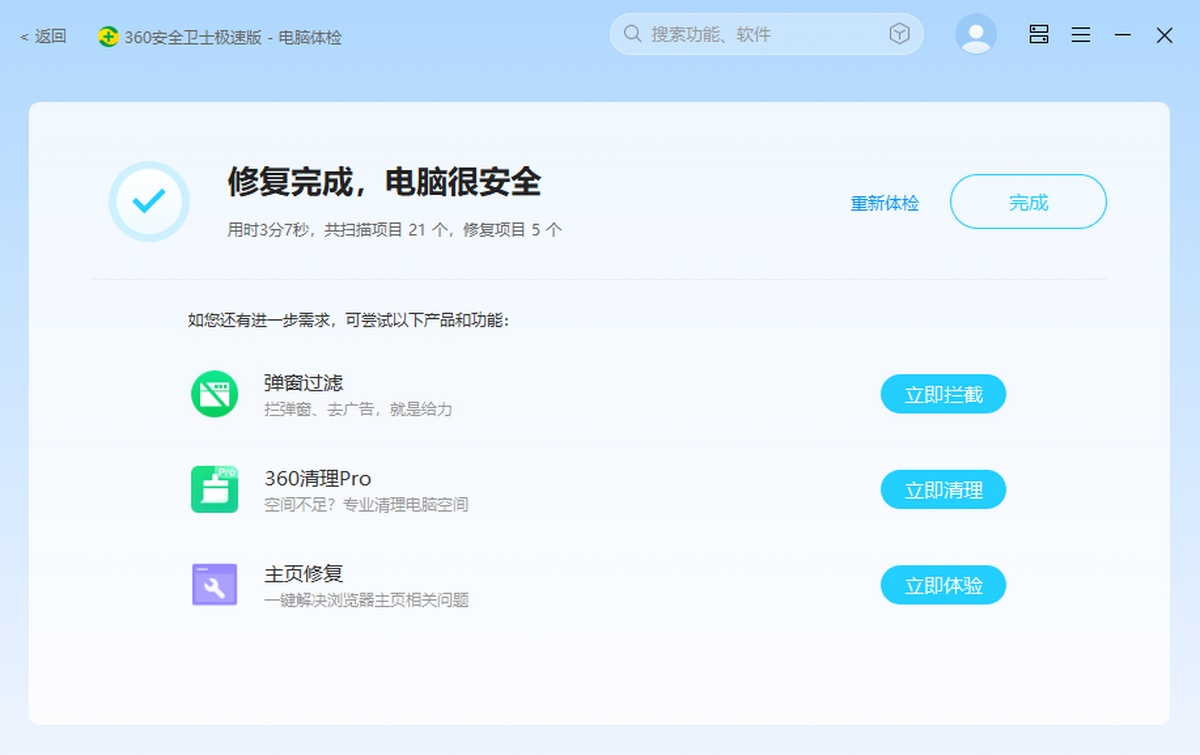Click the blue checkmark completion icon
Viewport: 1200px width, 755px height.
pyautogui.click(x=149, y=202)
